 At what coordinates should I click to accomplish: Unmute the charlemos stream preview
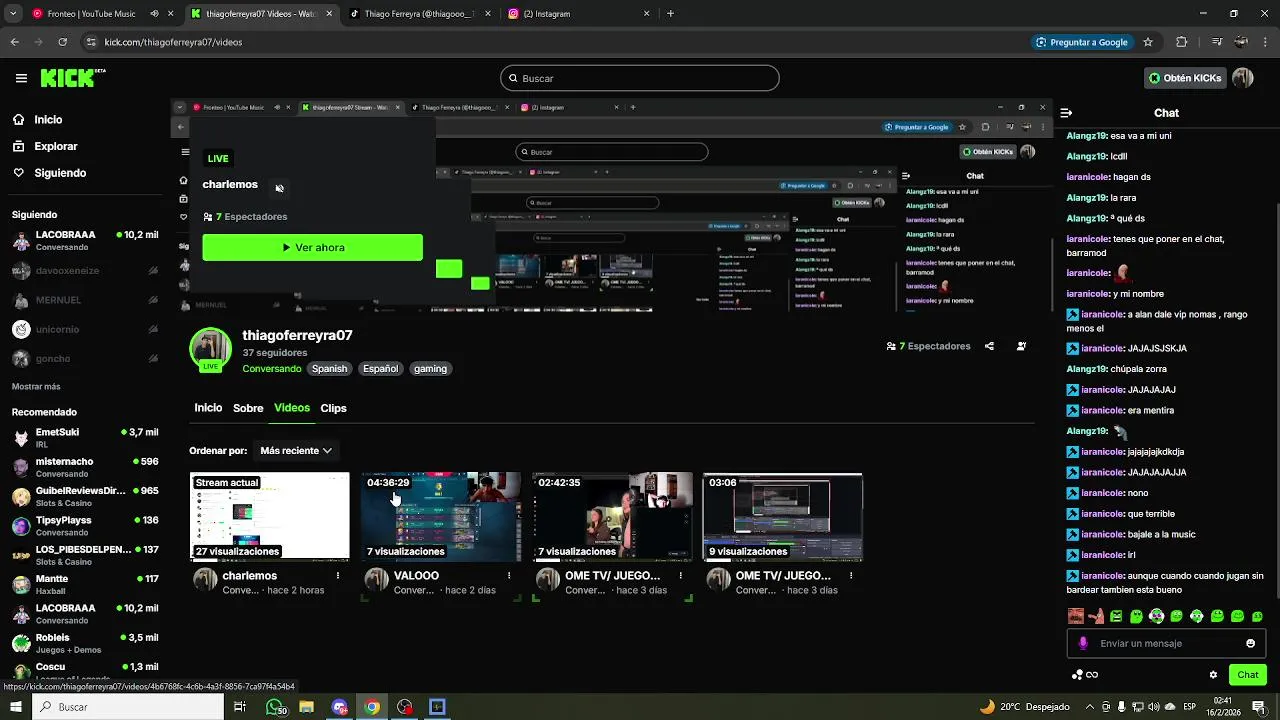(279, 188)
